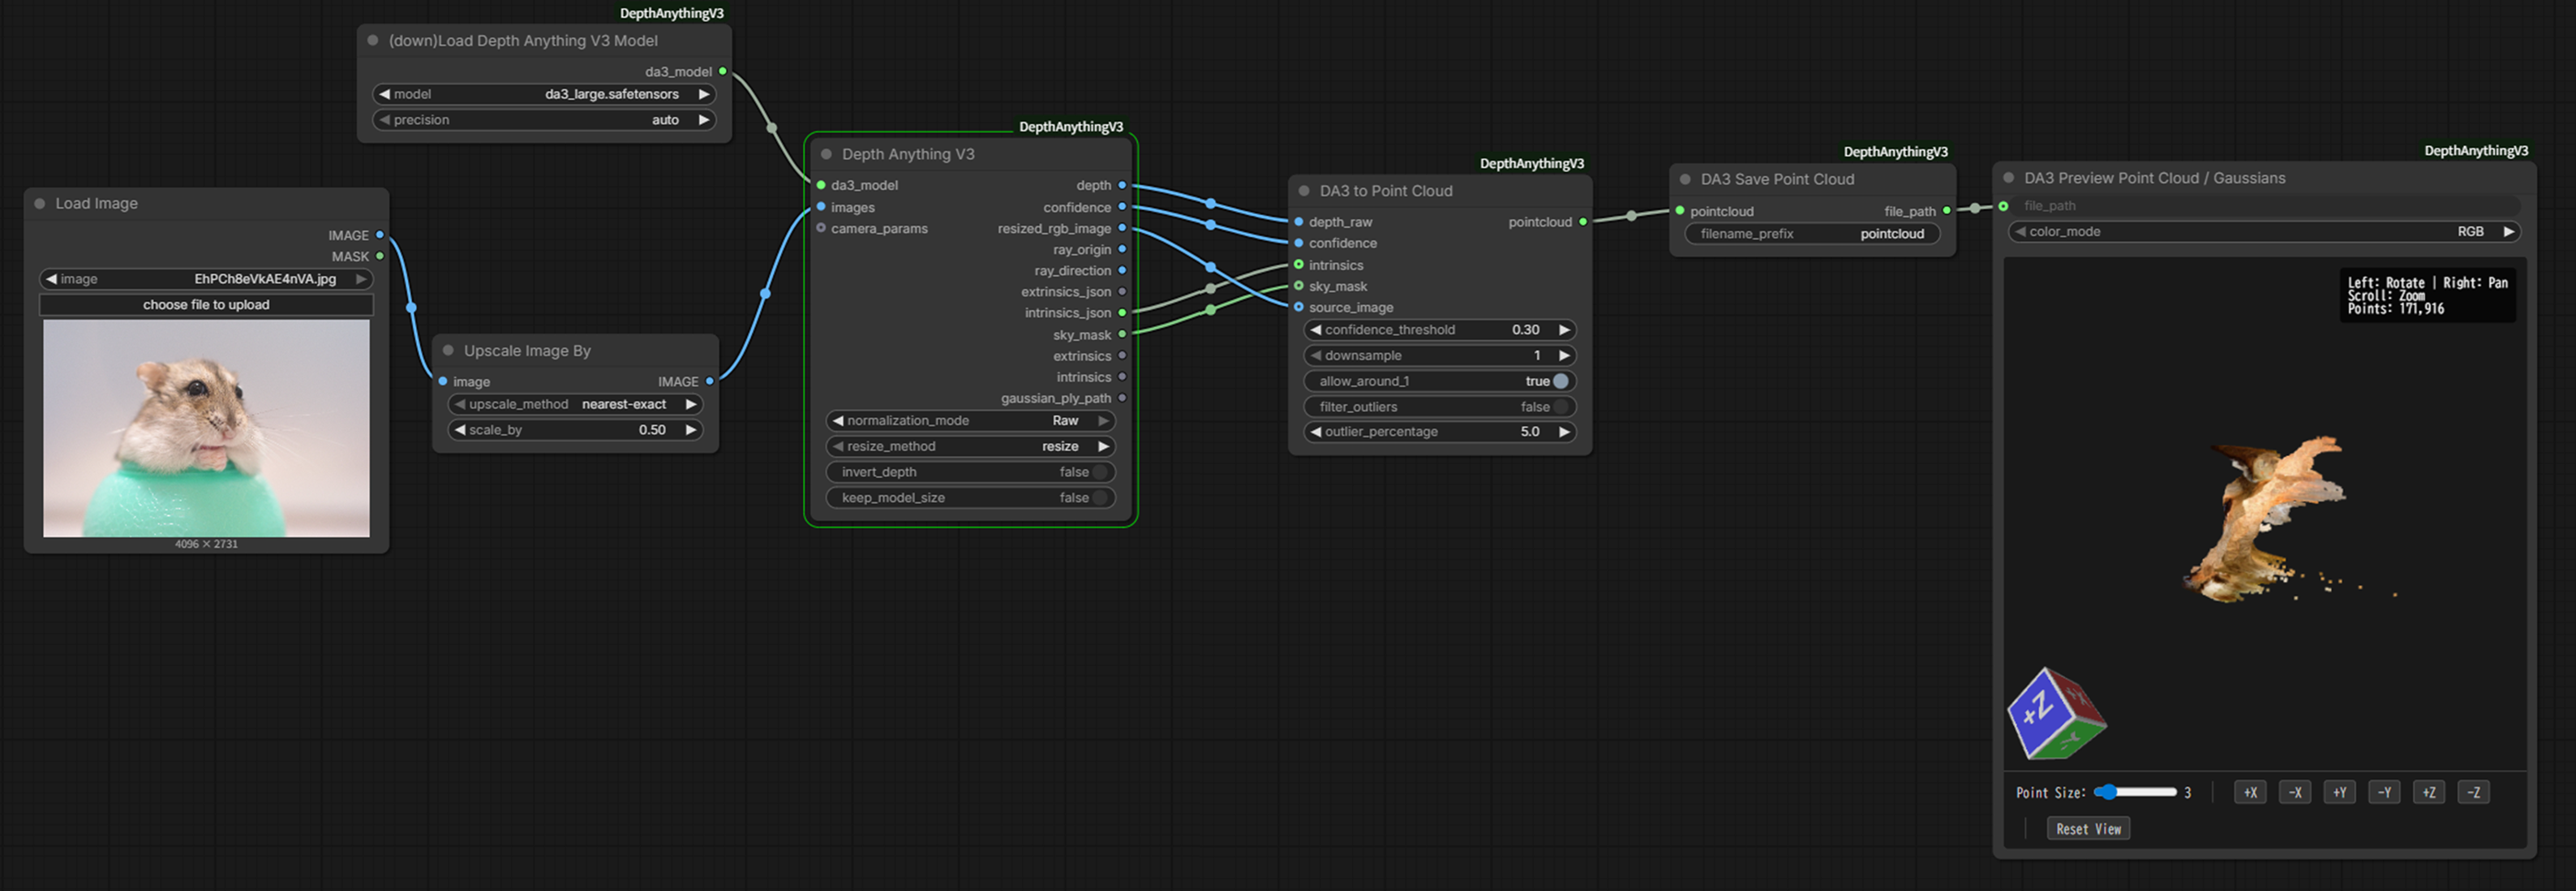
Task: Click the Reset View button
Action: click(x=2088, y=829)
